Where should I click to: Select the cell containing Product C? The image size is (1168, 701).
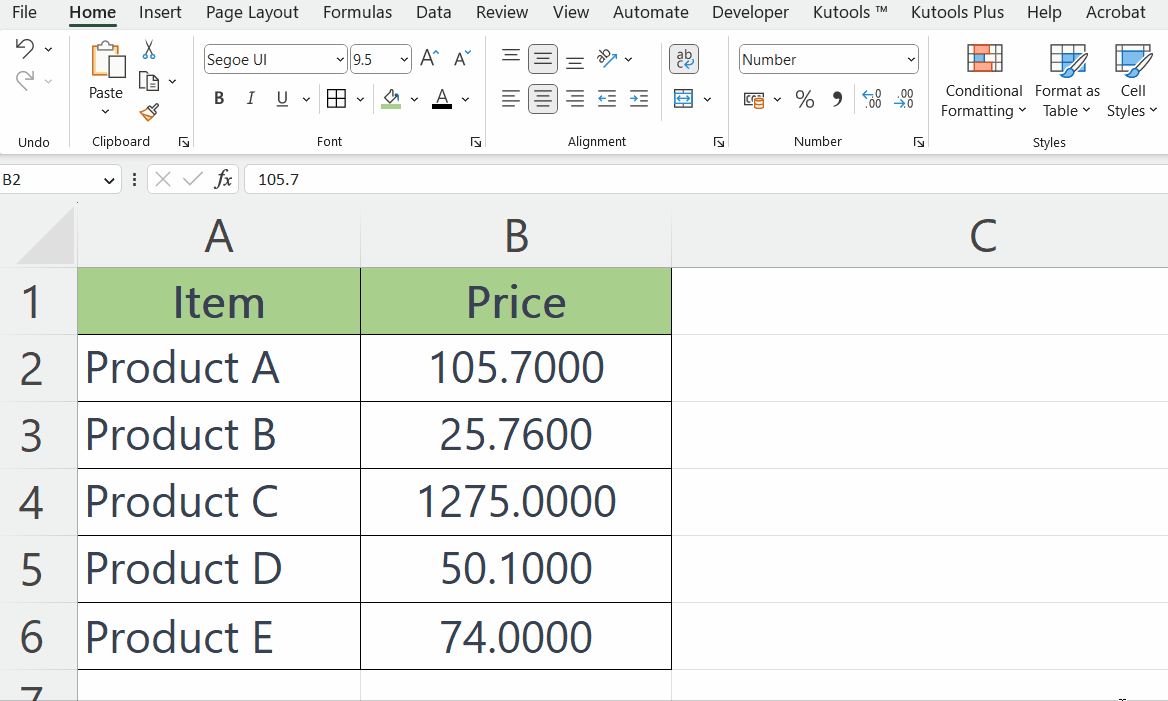coord(218,501)
